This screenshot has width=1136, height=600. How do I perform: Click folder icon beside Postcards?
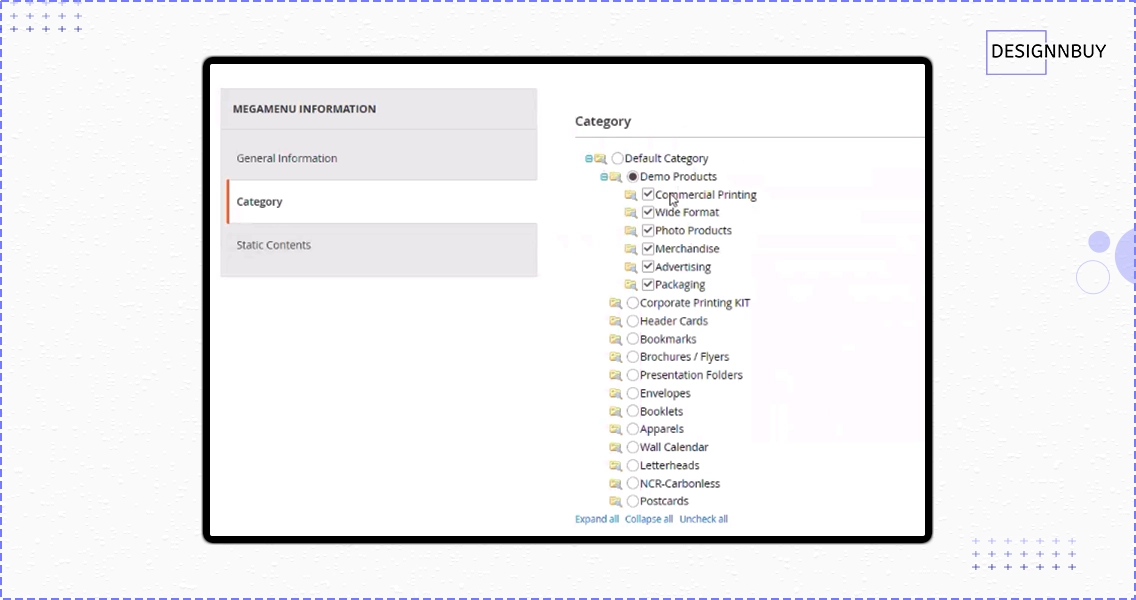pyautogui.click(x=616, y=501)
